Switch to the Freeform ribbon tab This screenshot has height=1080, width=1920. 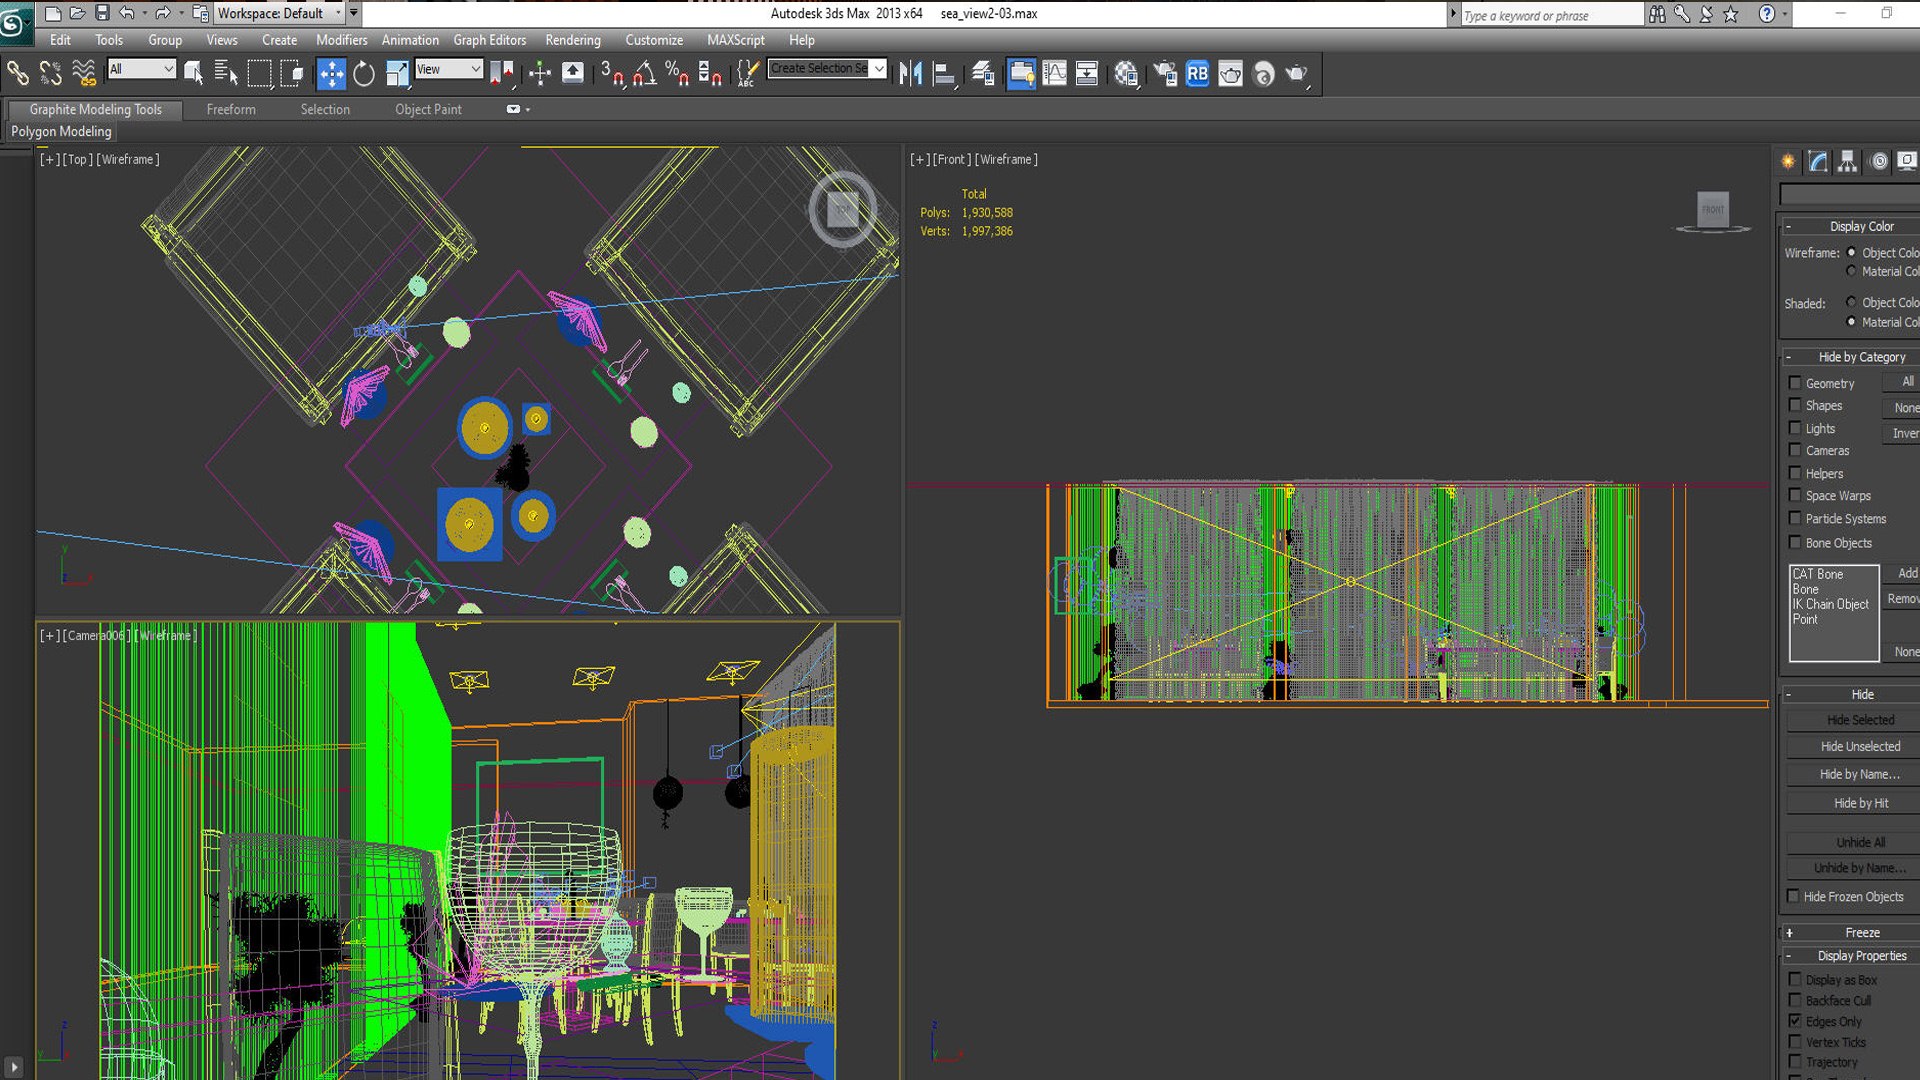[x=231, y=109]
